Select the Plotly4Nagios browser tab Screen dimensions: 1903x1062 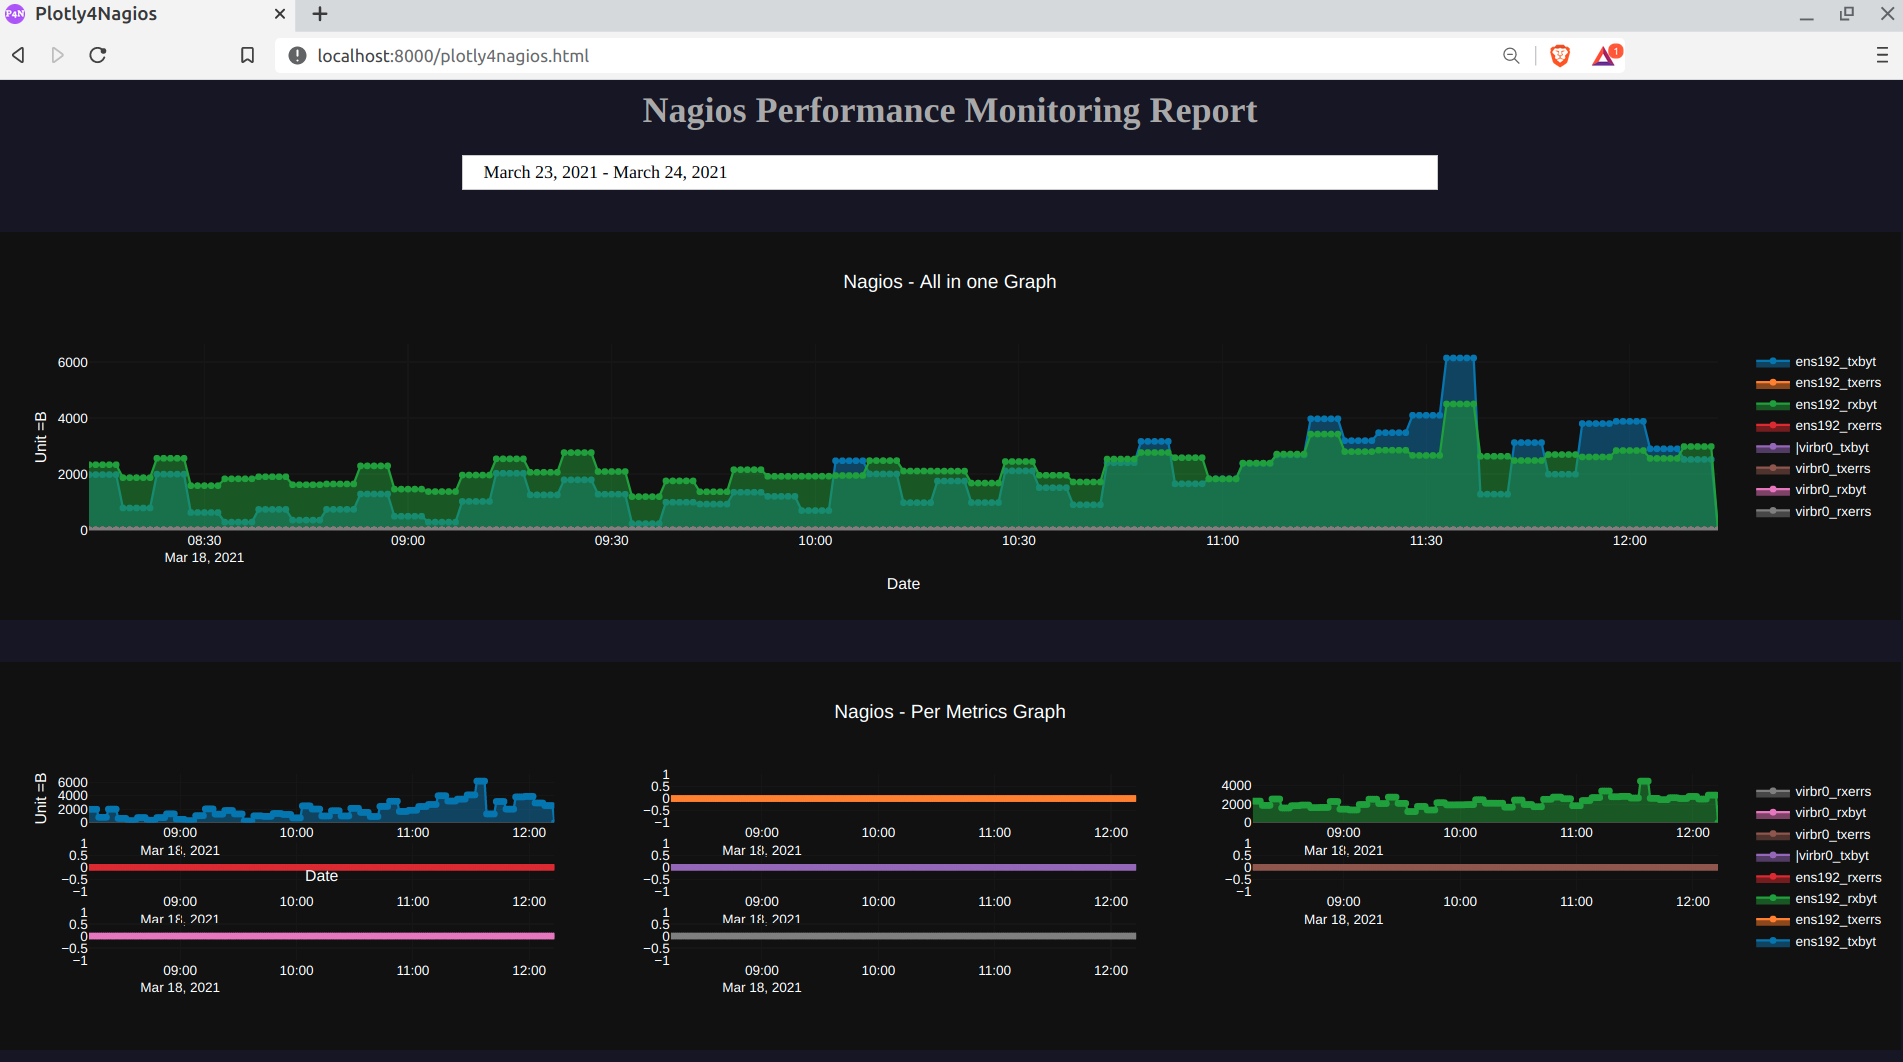tap(147, 14)
